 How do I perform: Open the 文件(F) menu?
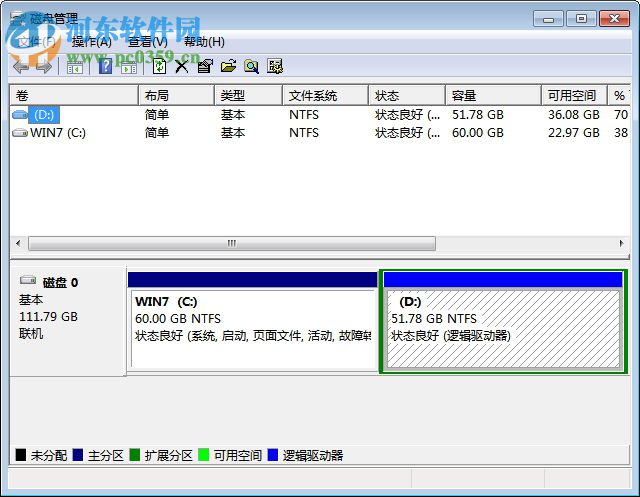coord(36,42)
